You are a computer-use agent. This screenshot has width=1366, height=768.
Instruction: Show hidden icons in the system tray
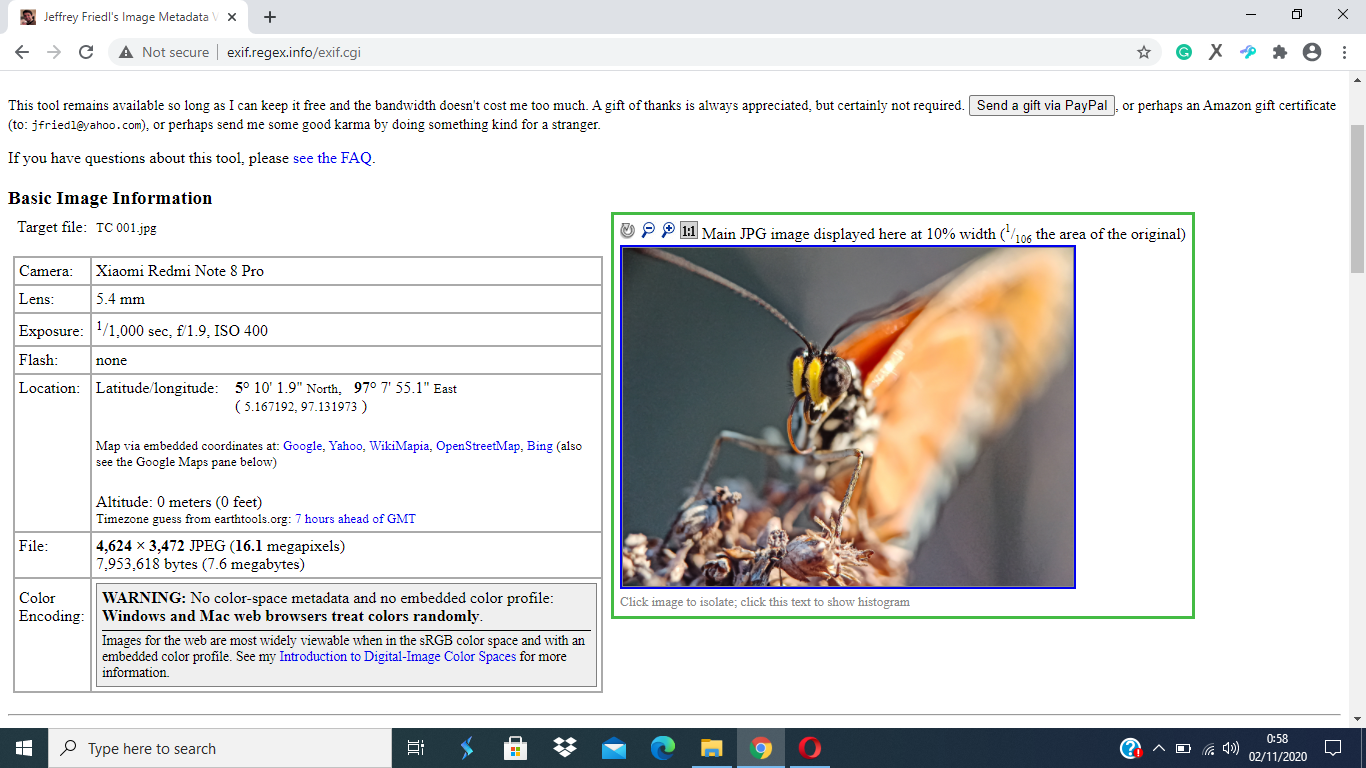[1159, 748]
